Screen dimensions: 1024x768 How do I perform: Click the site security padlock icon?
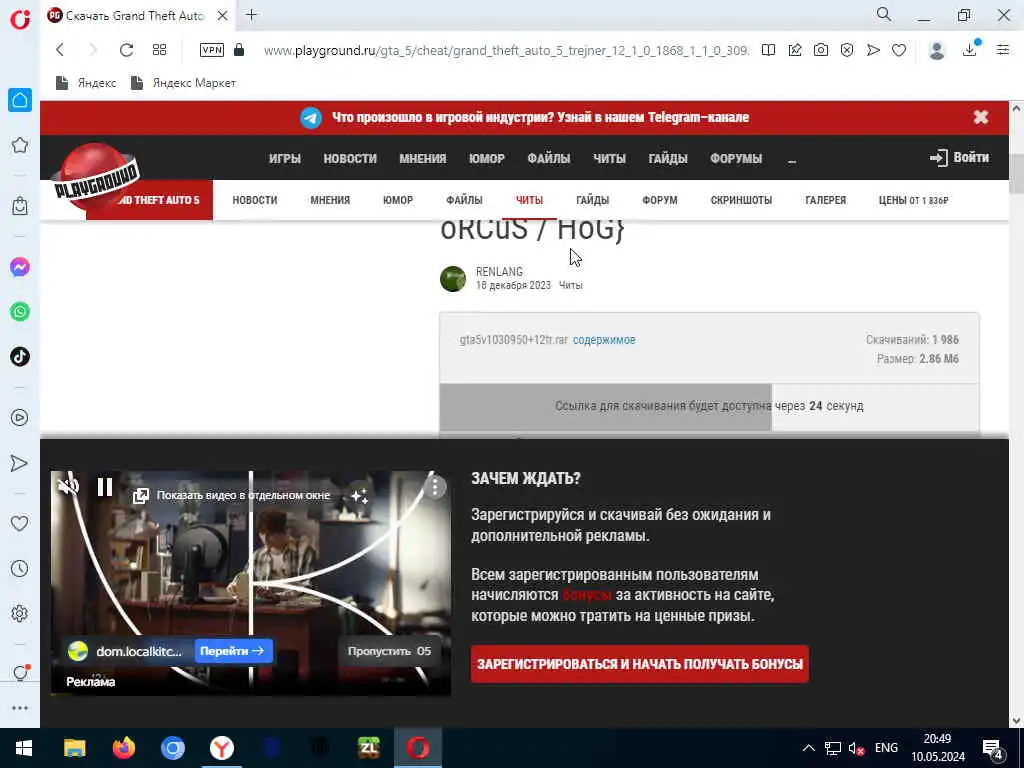pyautogui.click(x=239, y=50)
